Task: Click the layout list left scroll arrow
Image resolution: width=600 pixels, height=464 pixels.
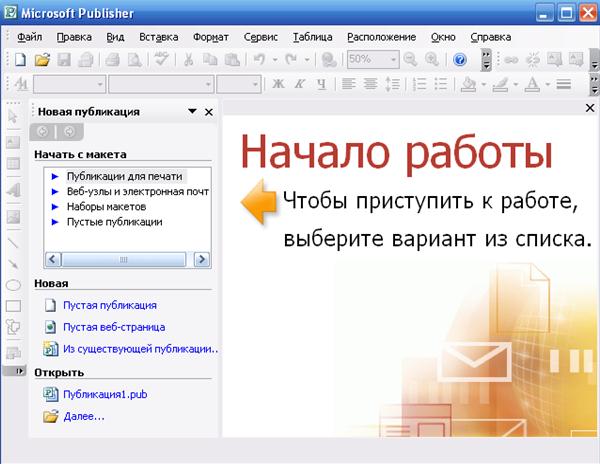Action: coord(53,259)
